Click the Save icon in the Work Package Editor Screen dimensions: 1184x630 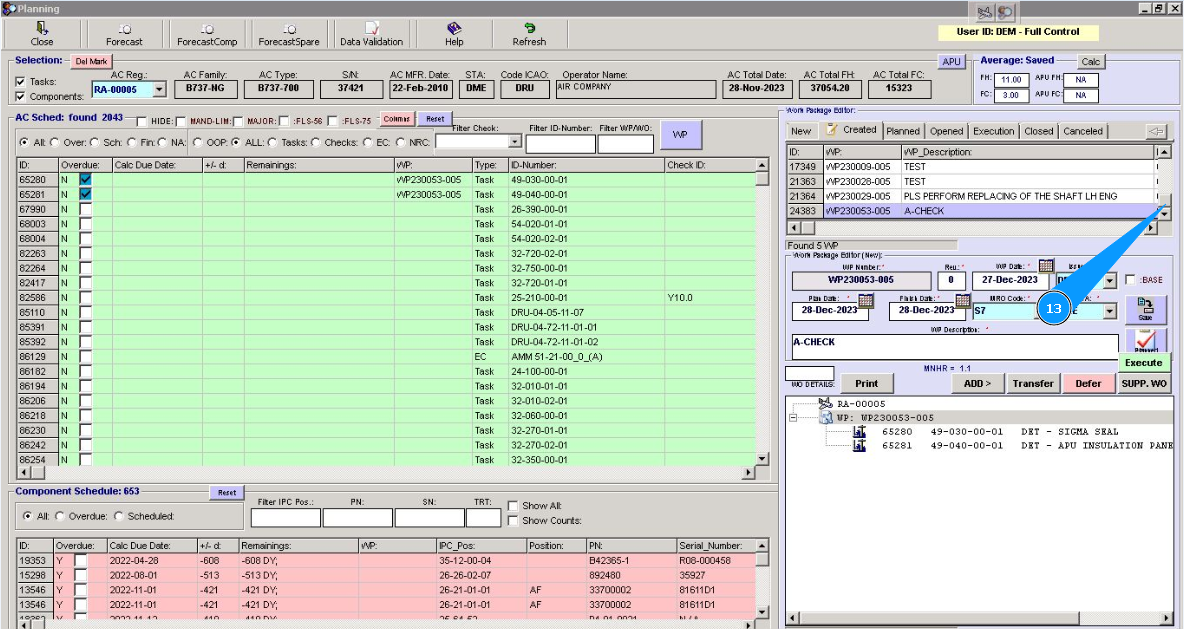pos(1145,310)
